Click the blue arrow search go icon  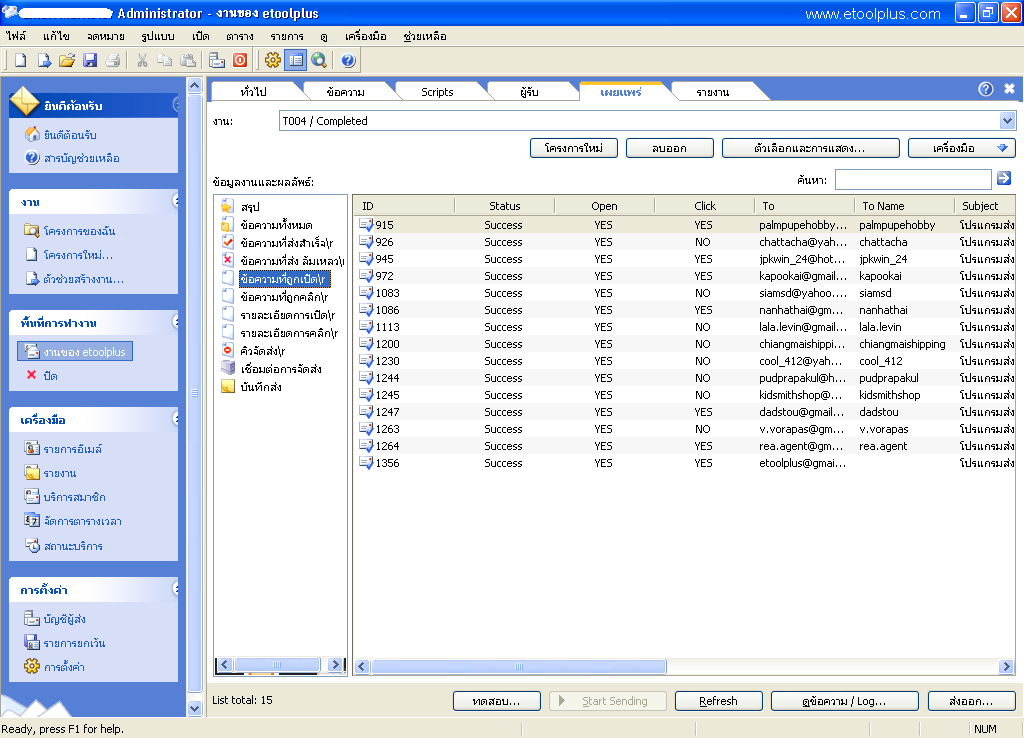[x=1004, y=179]
